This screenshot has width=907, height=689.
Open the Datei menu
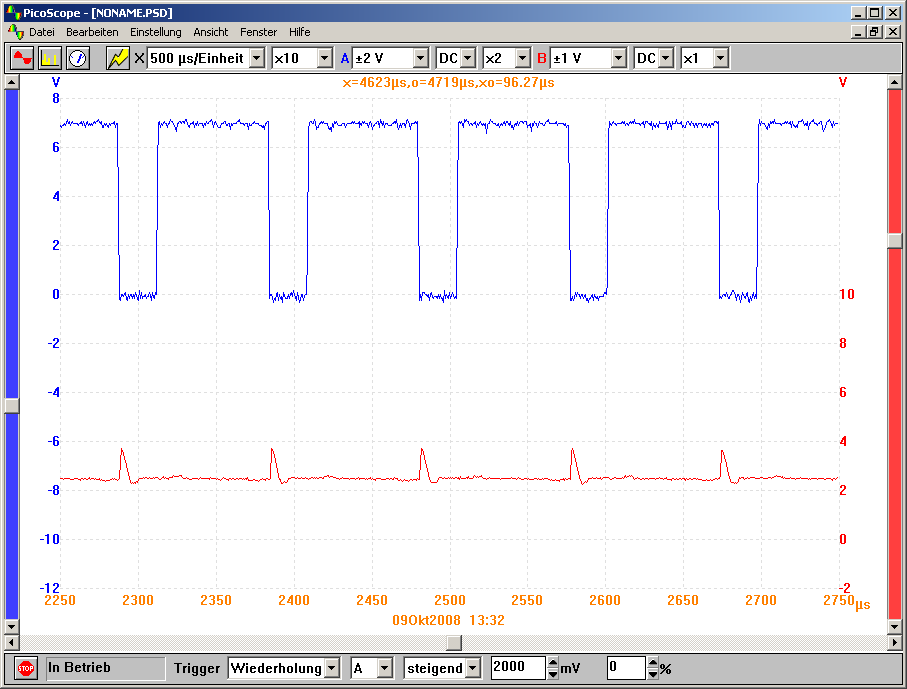point(42,32)
